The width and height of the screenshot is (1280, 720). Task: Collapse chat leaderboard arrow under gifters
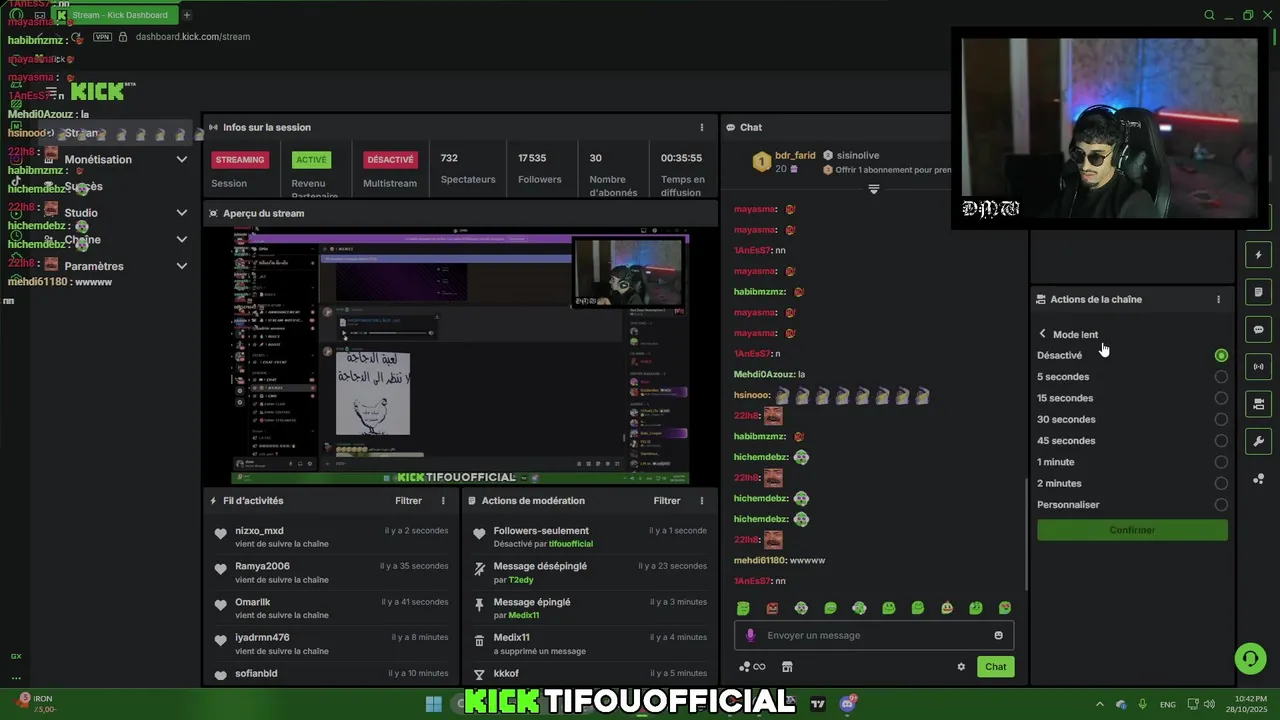[873, 188]
